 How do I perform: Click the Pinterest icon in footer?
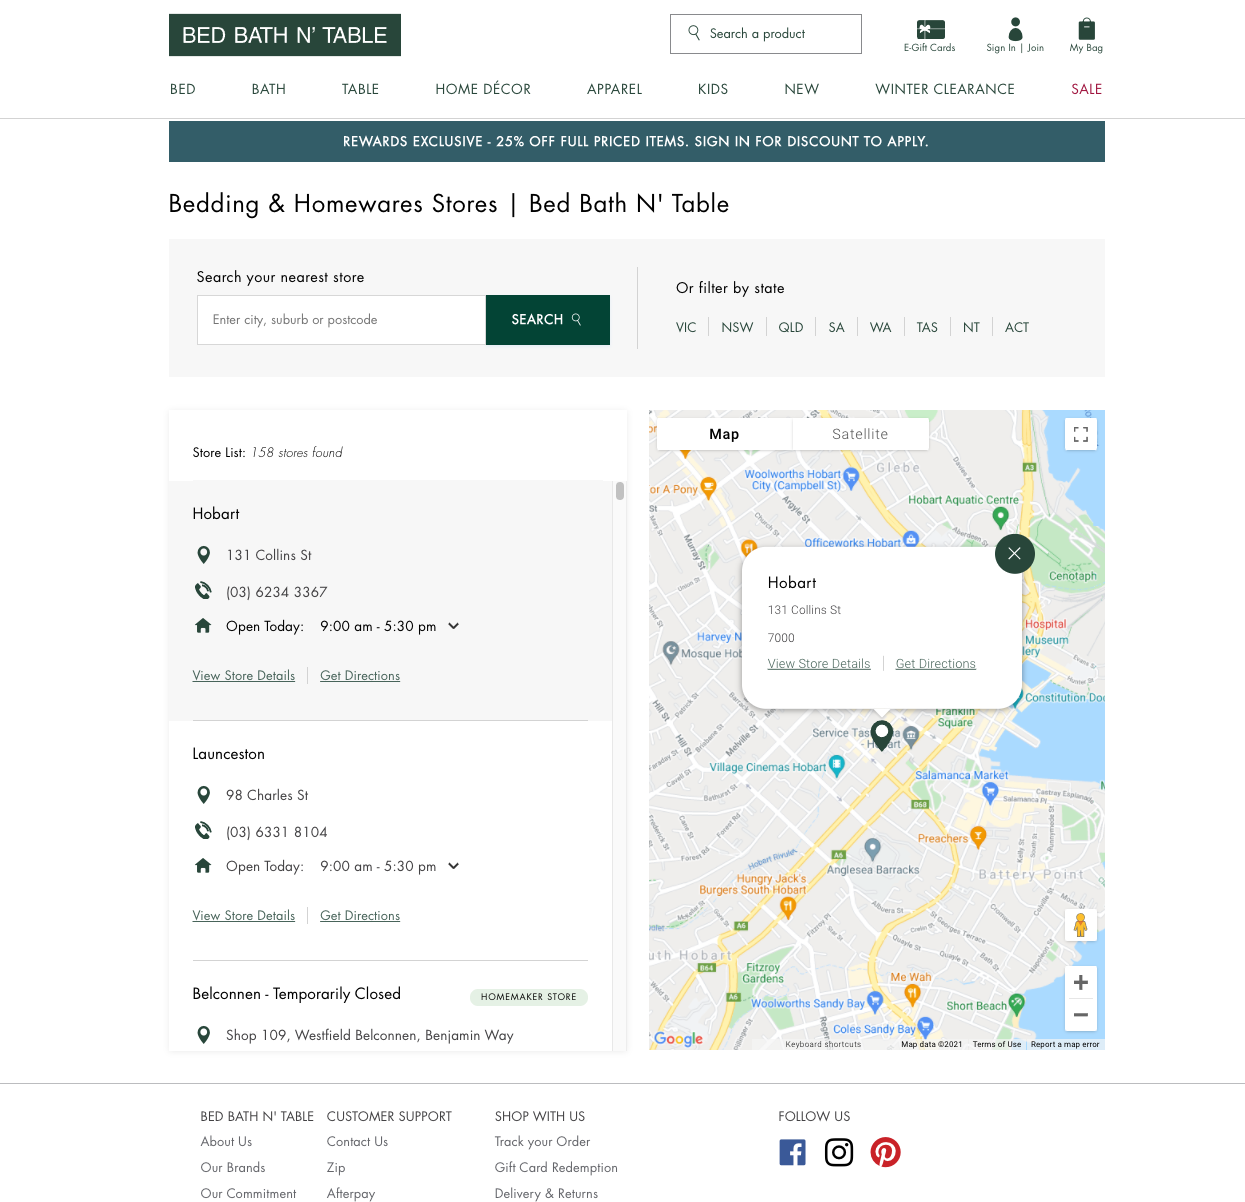coord(885,1152)
